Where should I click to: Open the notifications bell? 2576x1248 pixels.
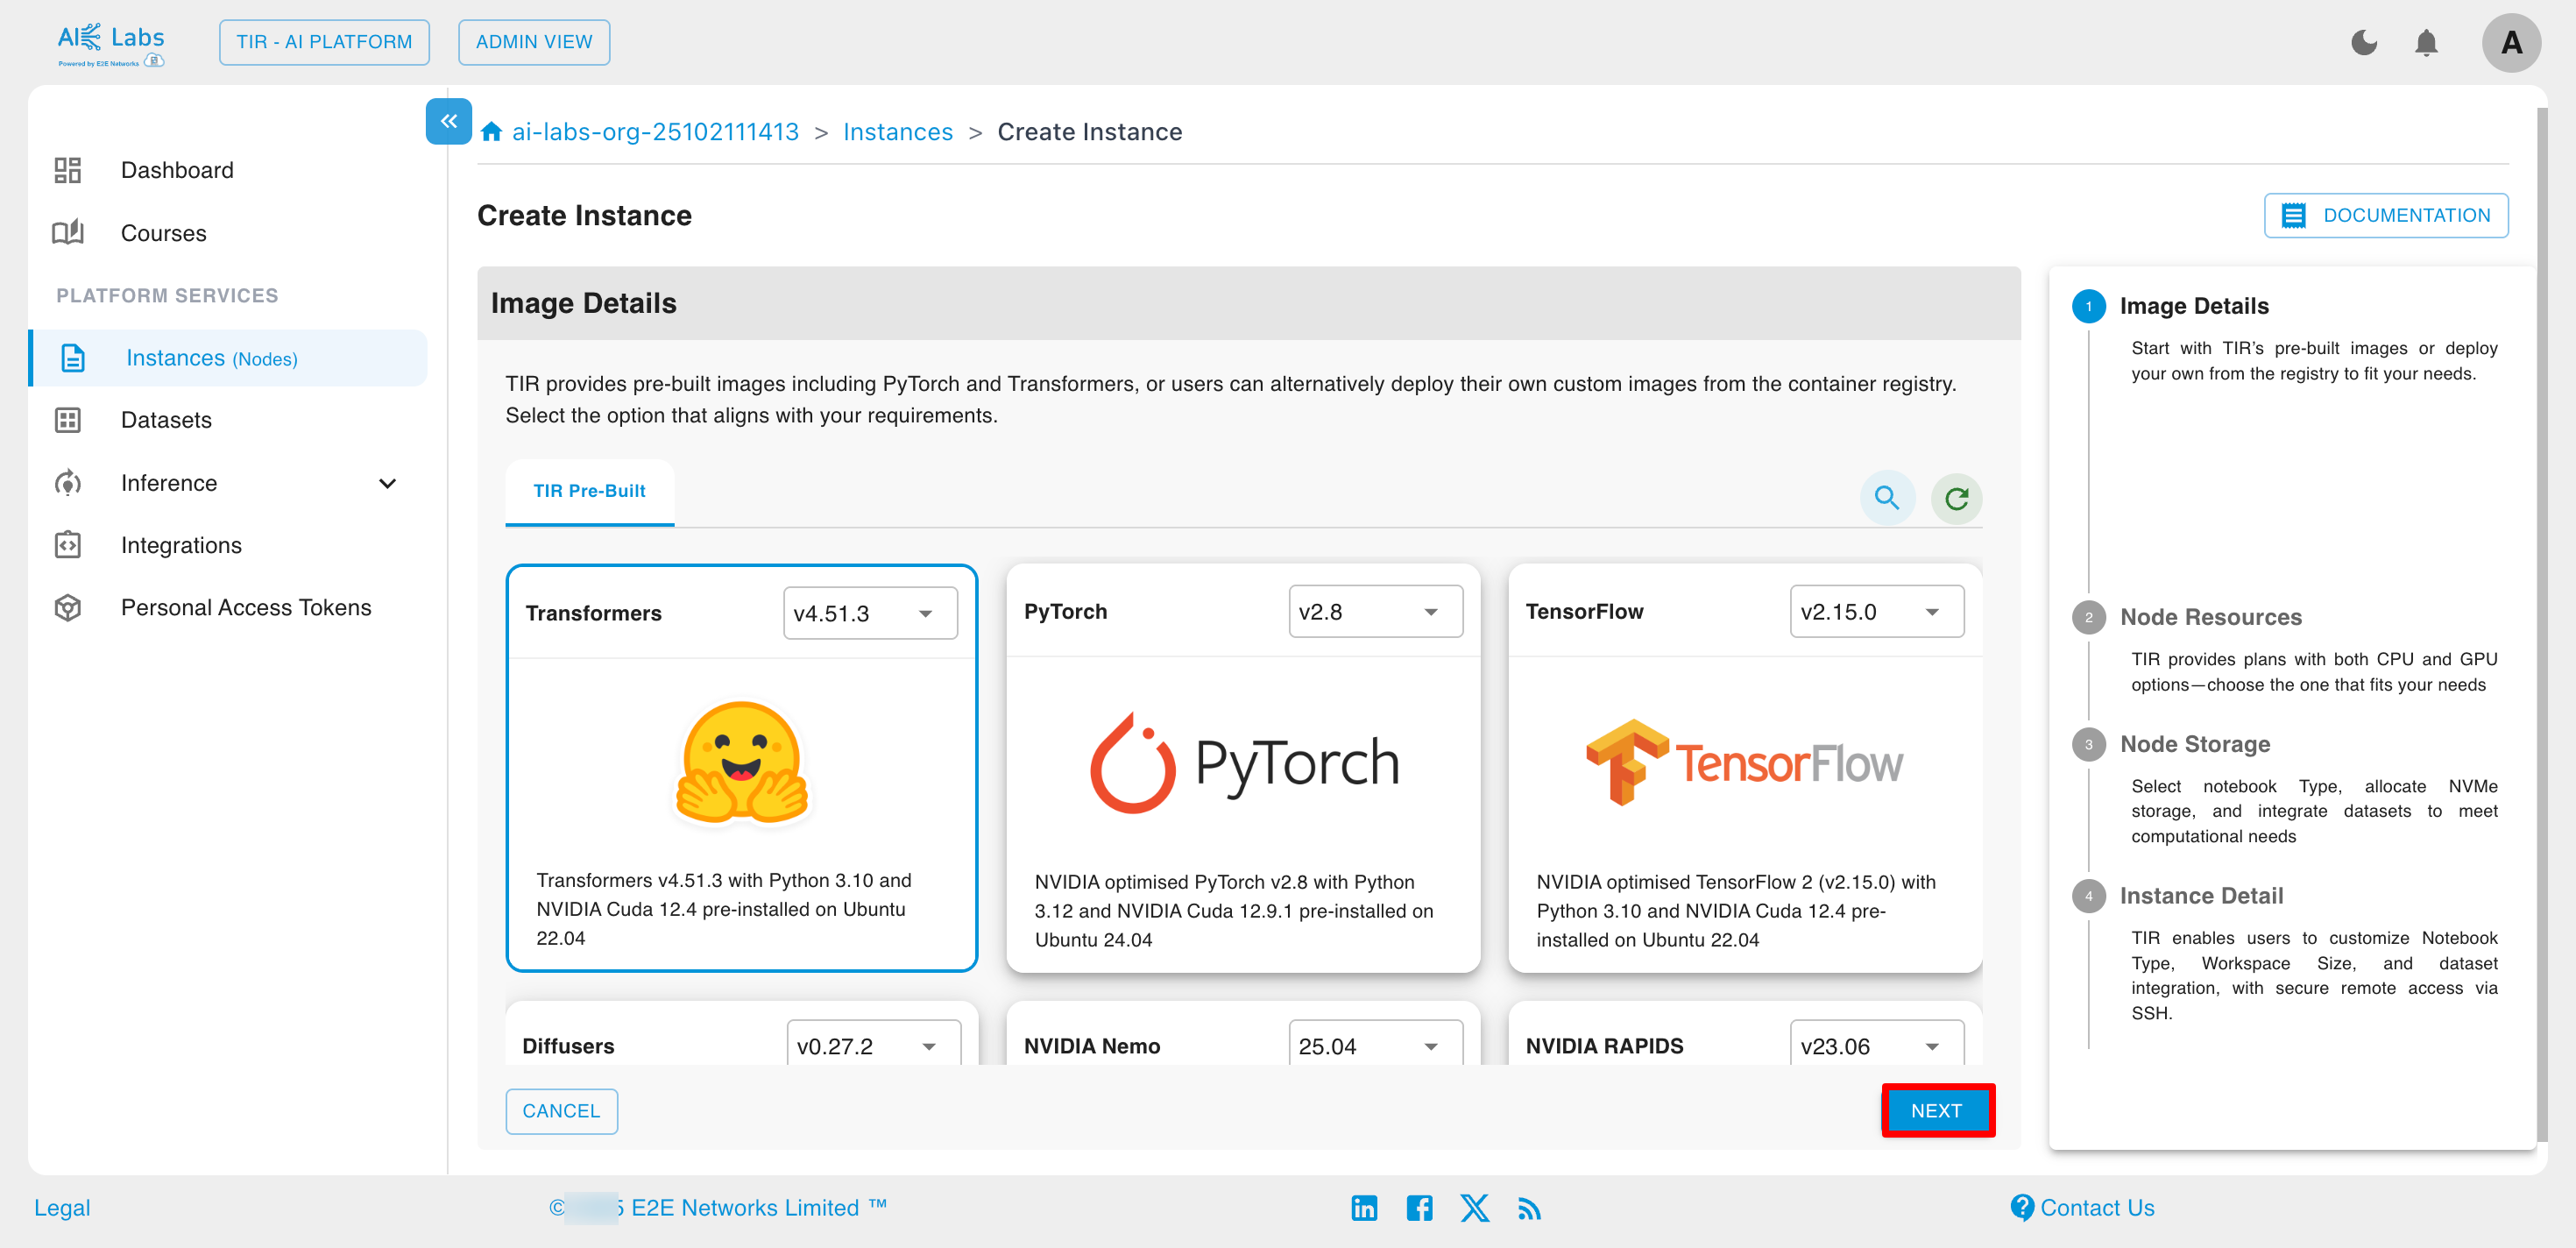[x=2426, y=43]
